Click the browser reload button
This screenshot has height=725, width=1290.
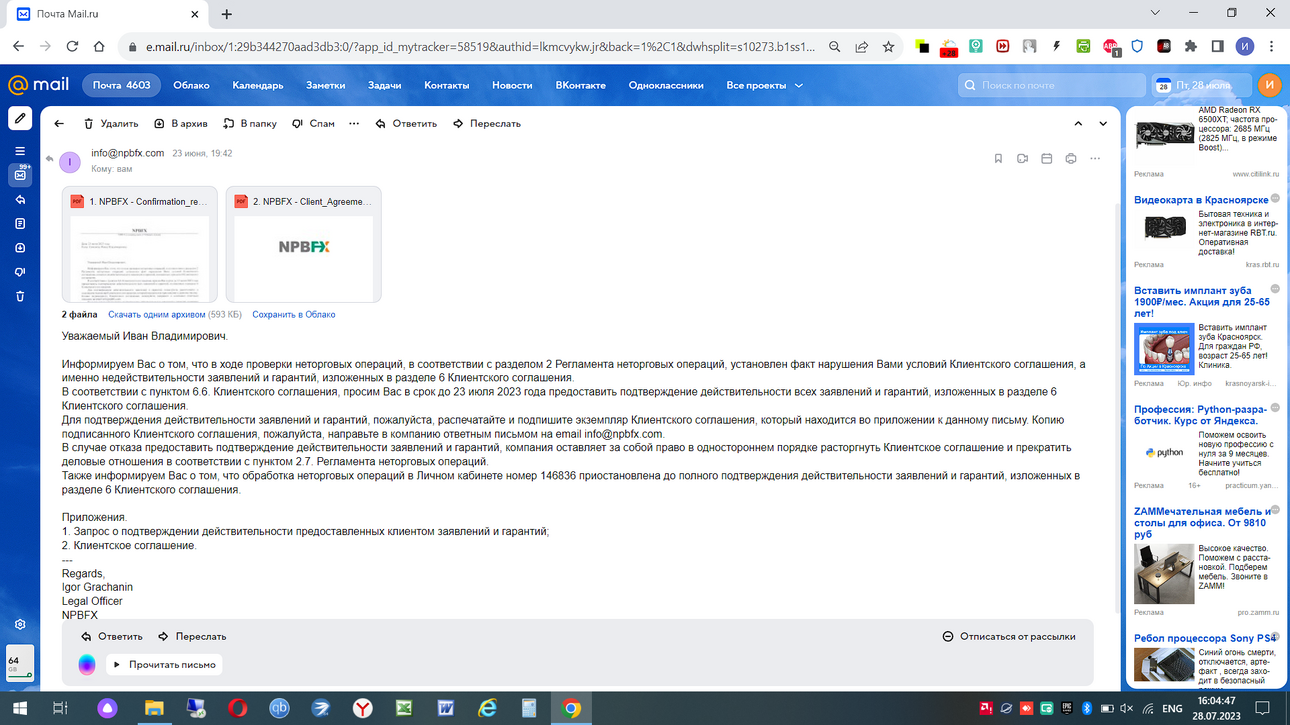(x=72, y=47)
